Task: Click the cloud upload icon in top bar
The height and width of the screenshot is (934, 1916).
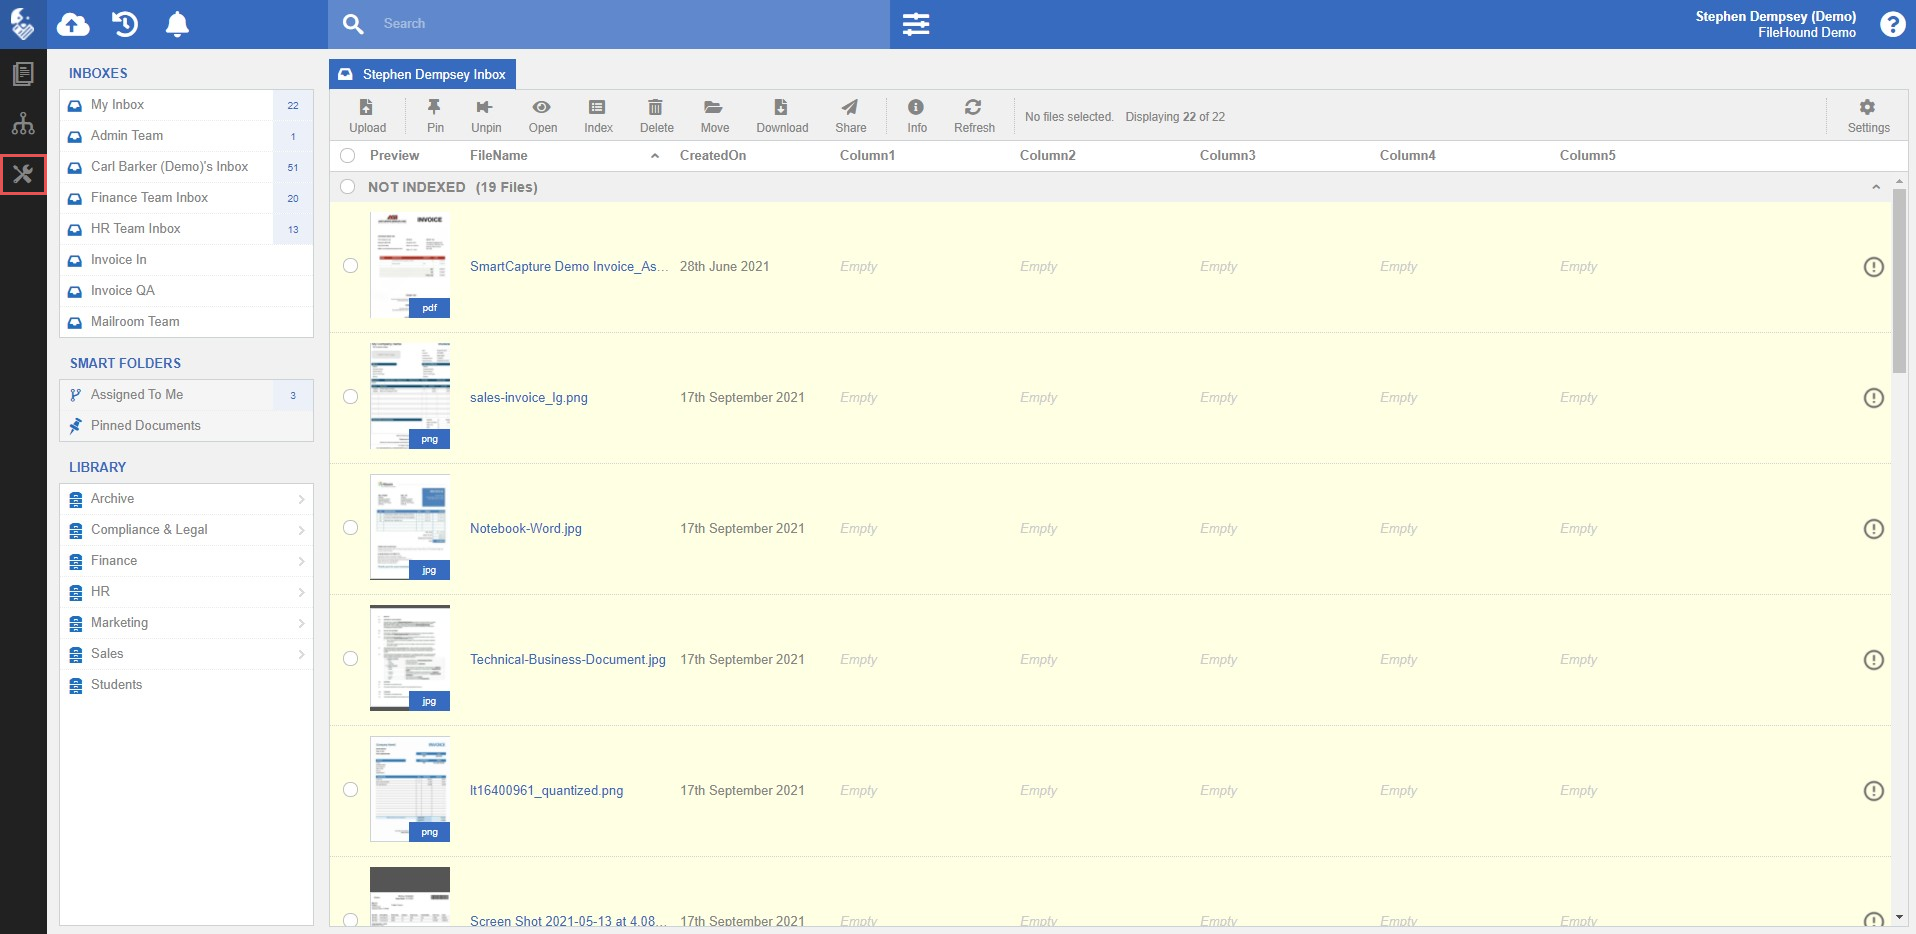Action: pos(73,24)
